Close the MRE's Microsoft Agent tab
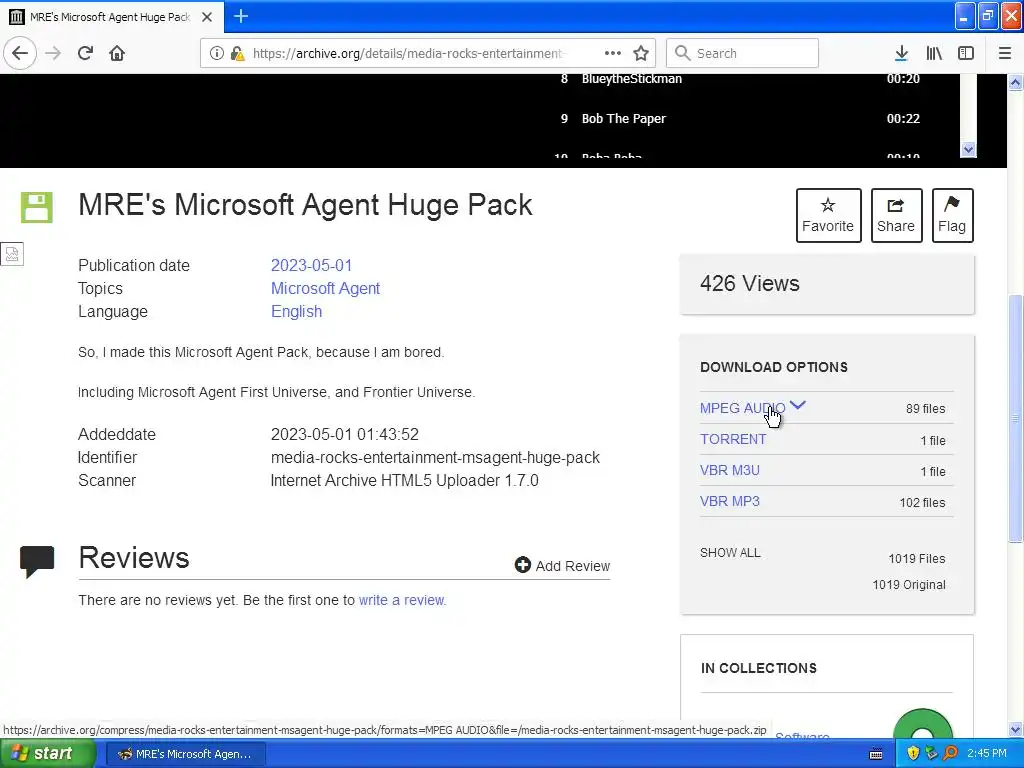The image size is (1024, 768). (207, 17)
